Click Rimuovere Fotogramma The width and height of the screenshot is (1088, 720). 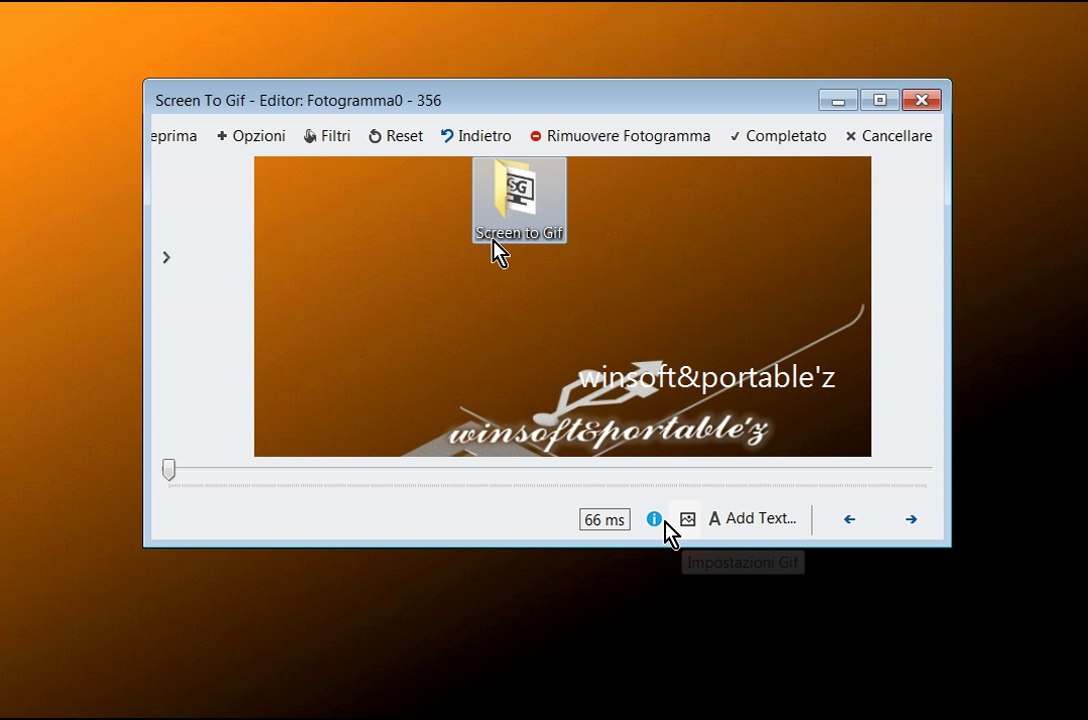pos(620,136)
